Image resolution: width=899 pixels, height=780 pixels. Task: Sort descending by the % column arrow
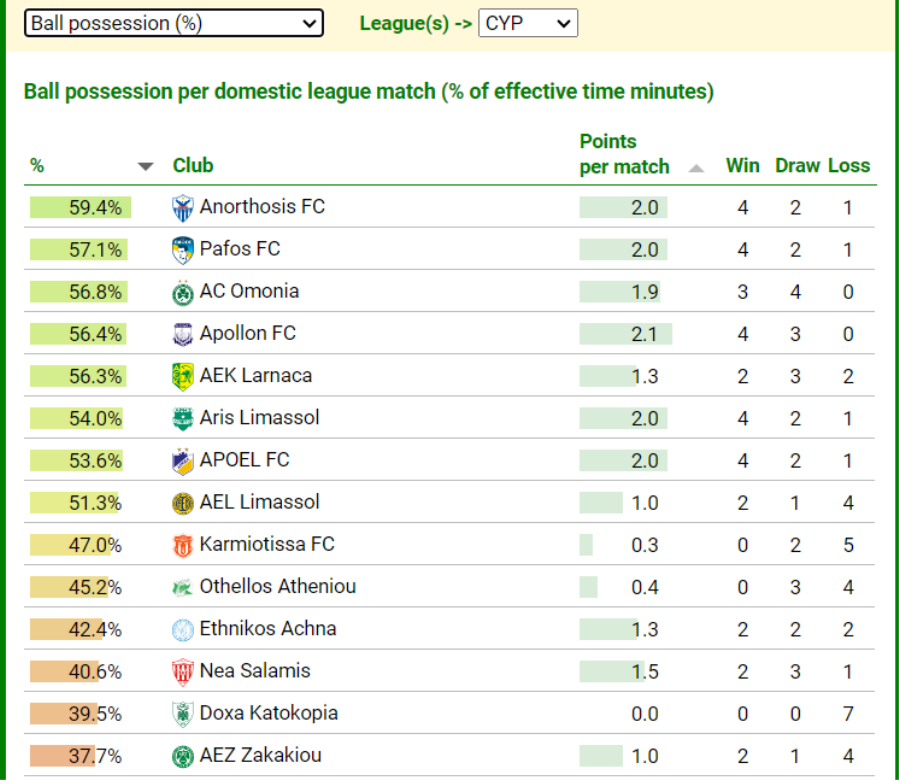point(146,167)
